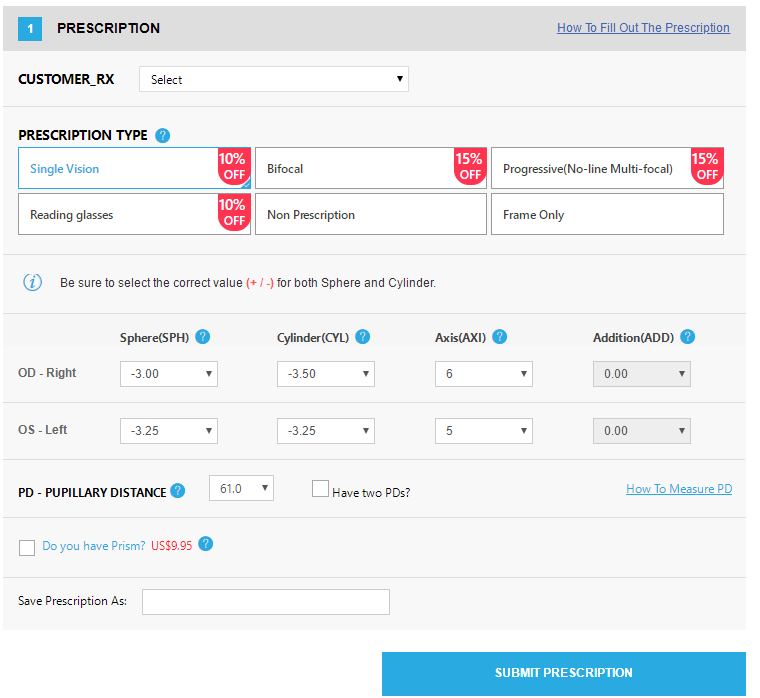The width and height of the screenshot is (760, 698).
Task: Click the Sphere(SPH) help icon
Action: (203, 337)
